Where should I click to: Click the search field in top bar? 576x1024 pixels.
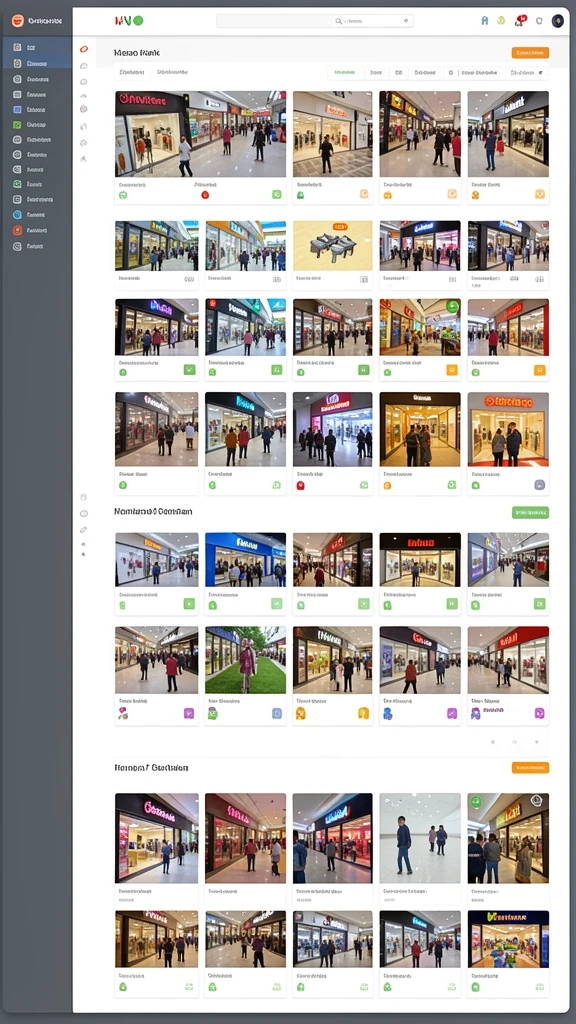pos(315,21)
